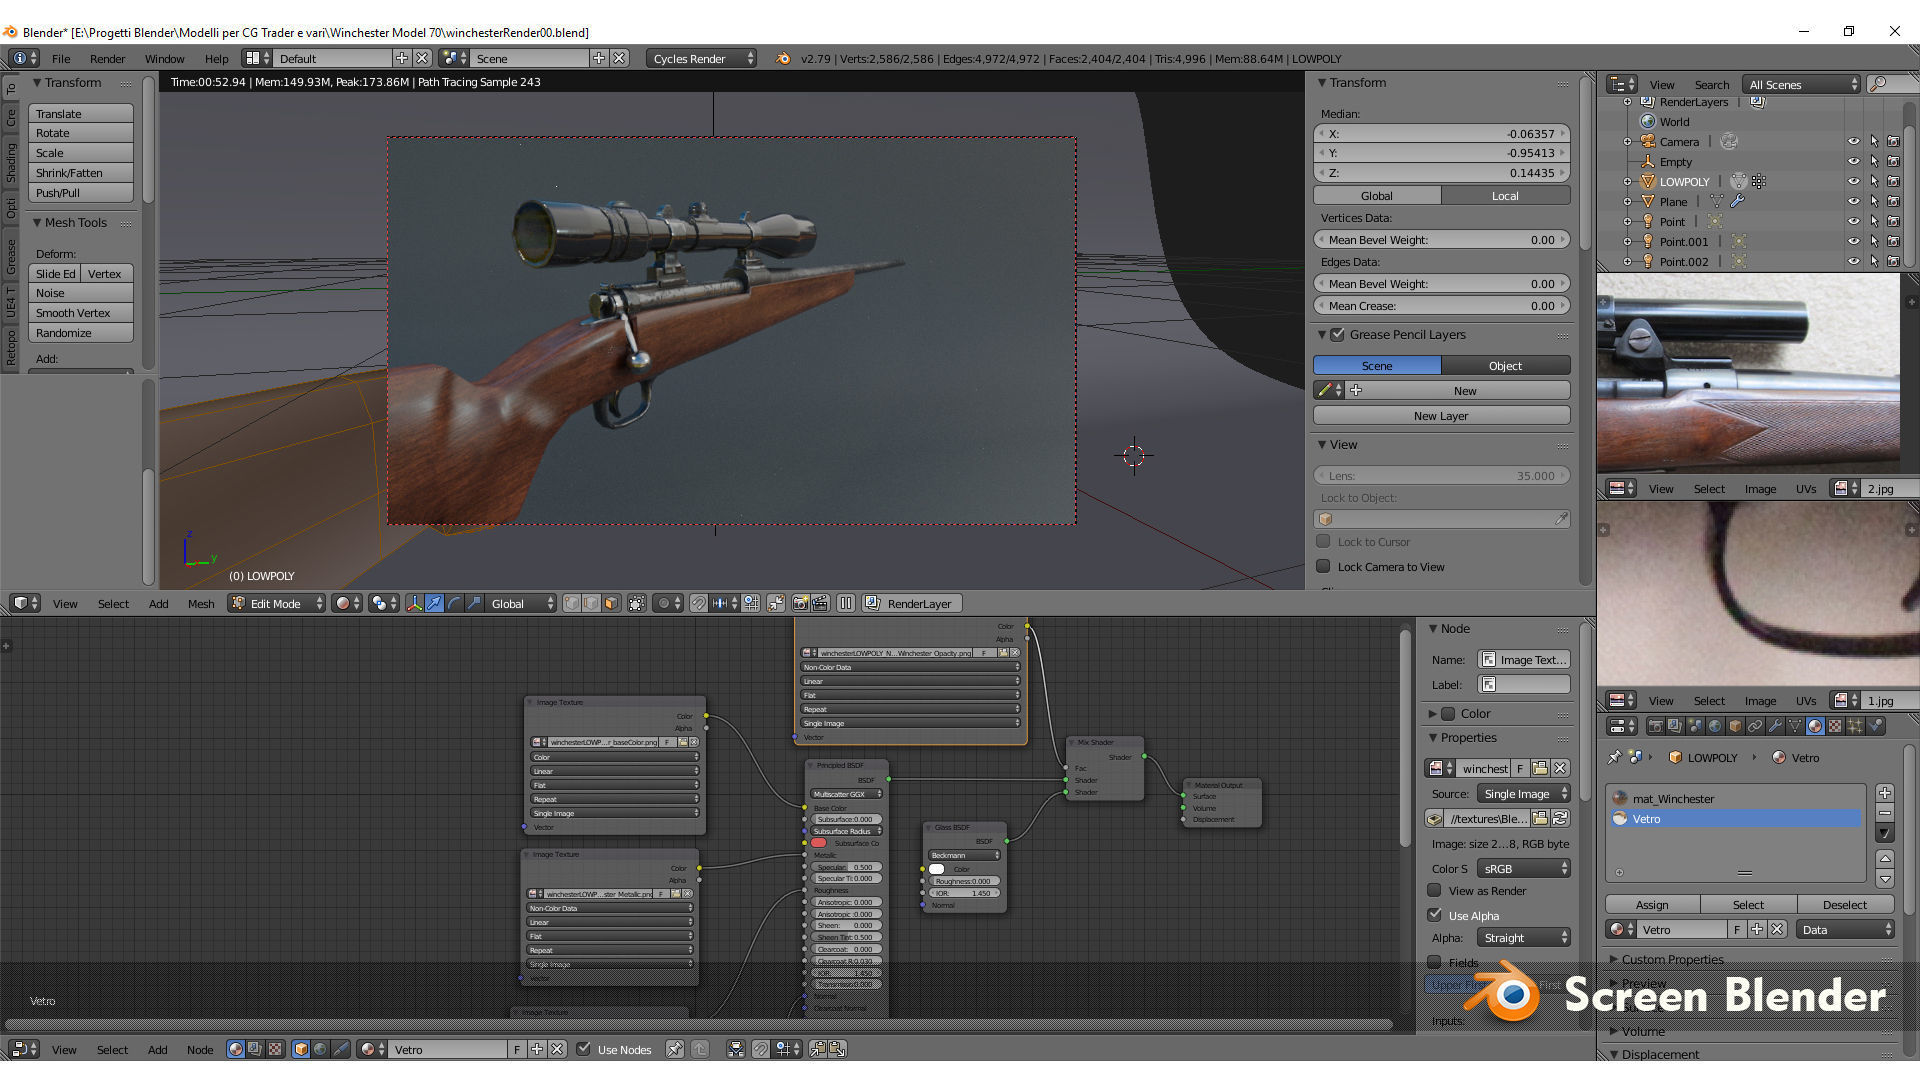Adjust the vertices Mean Bevel Weight slider
Viewport: 1920px width, 1080px height.
pos(1441,240)
